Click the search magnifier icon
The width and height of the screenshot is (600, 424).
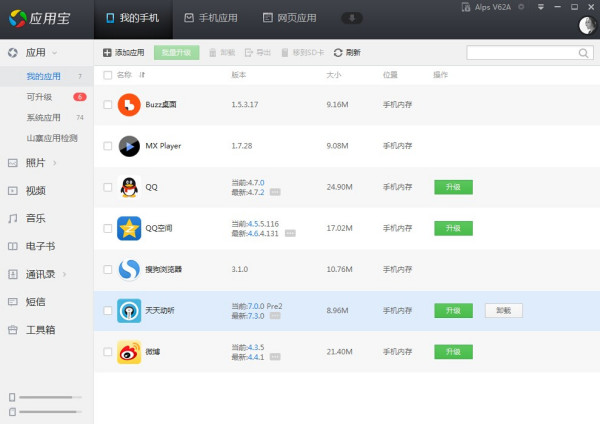(x=583, y=53)
